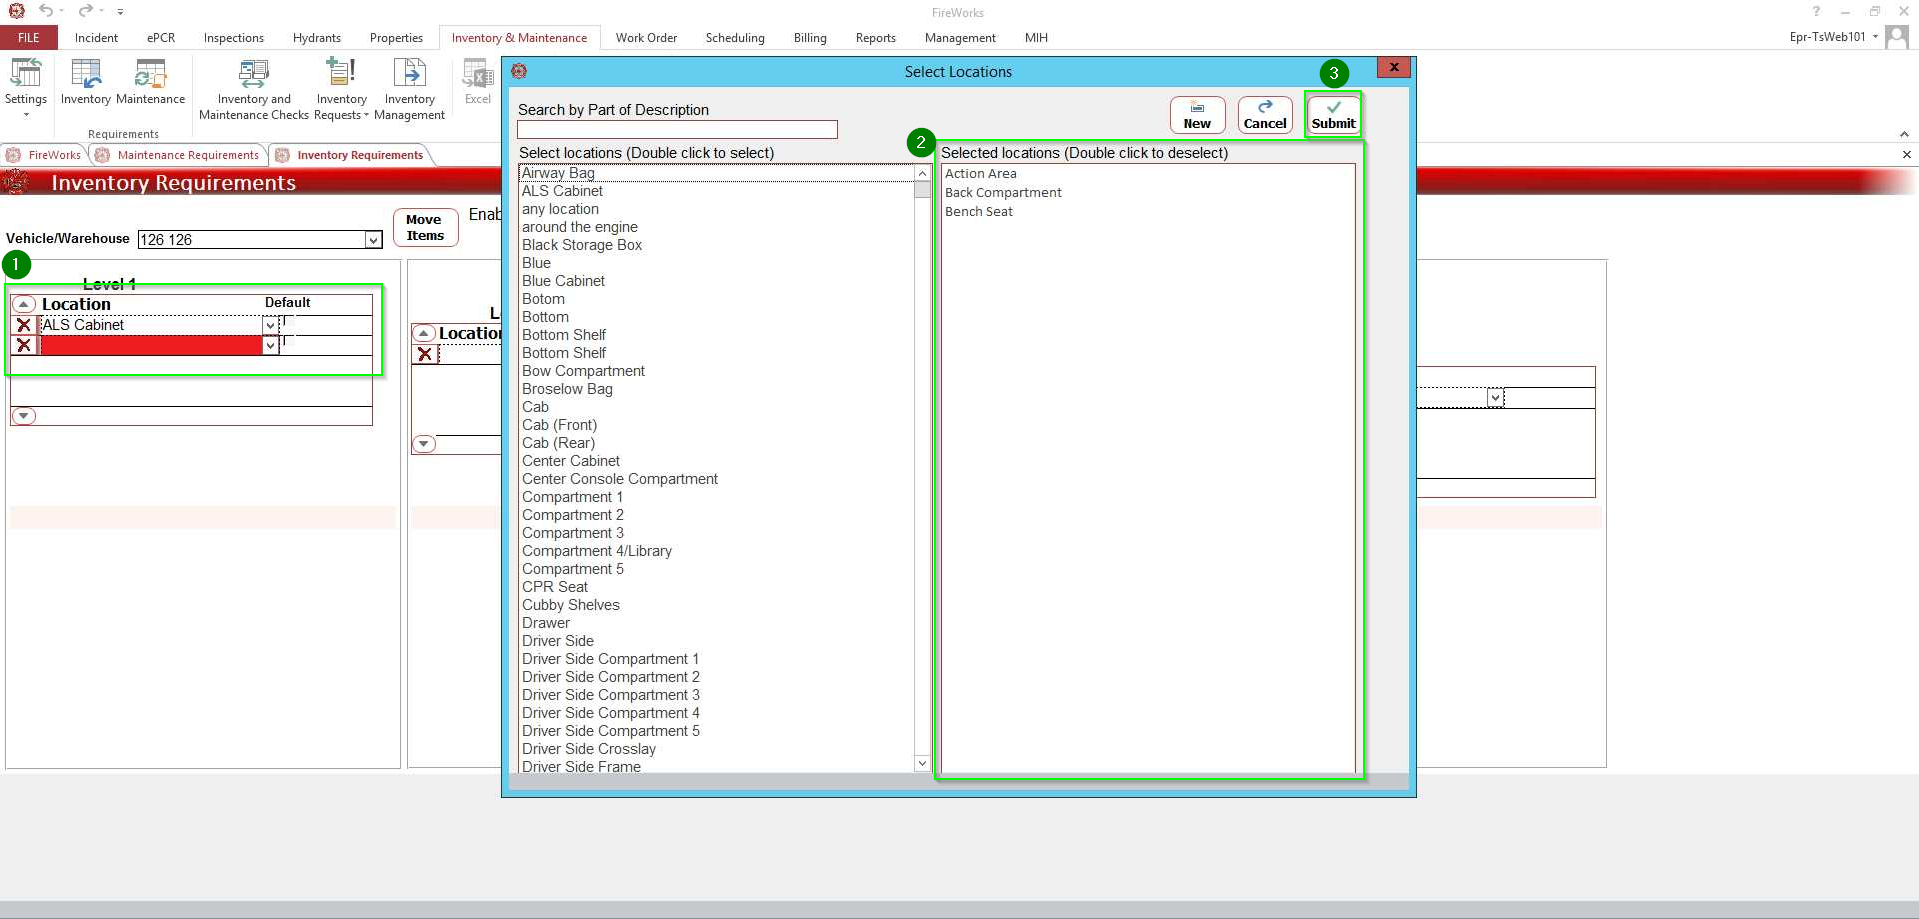Open the red empty location dropdown
This screenshot has width=1919, height=919.
[270, 345]
